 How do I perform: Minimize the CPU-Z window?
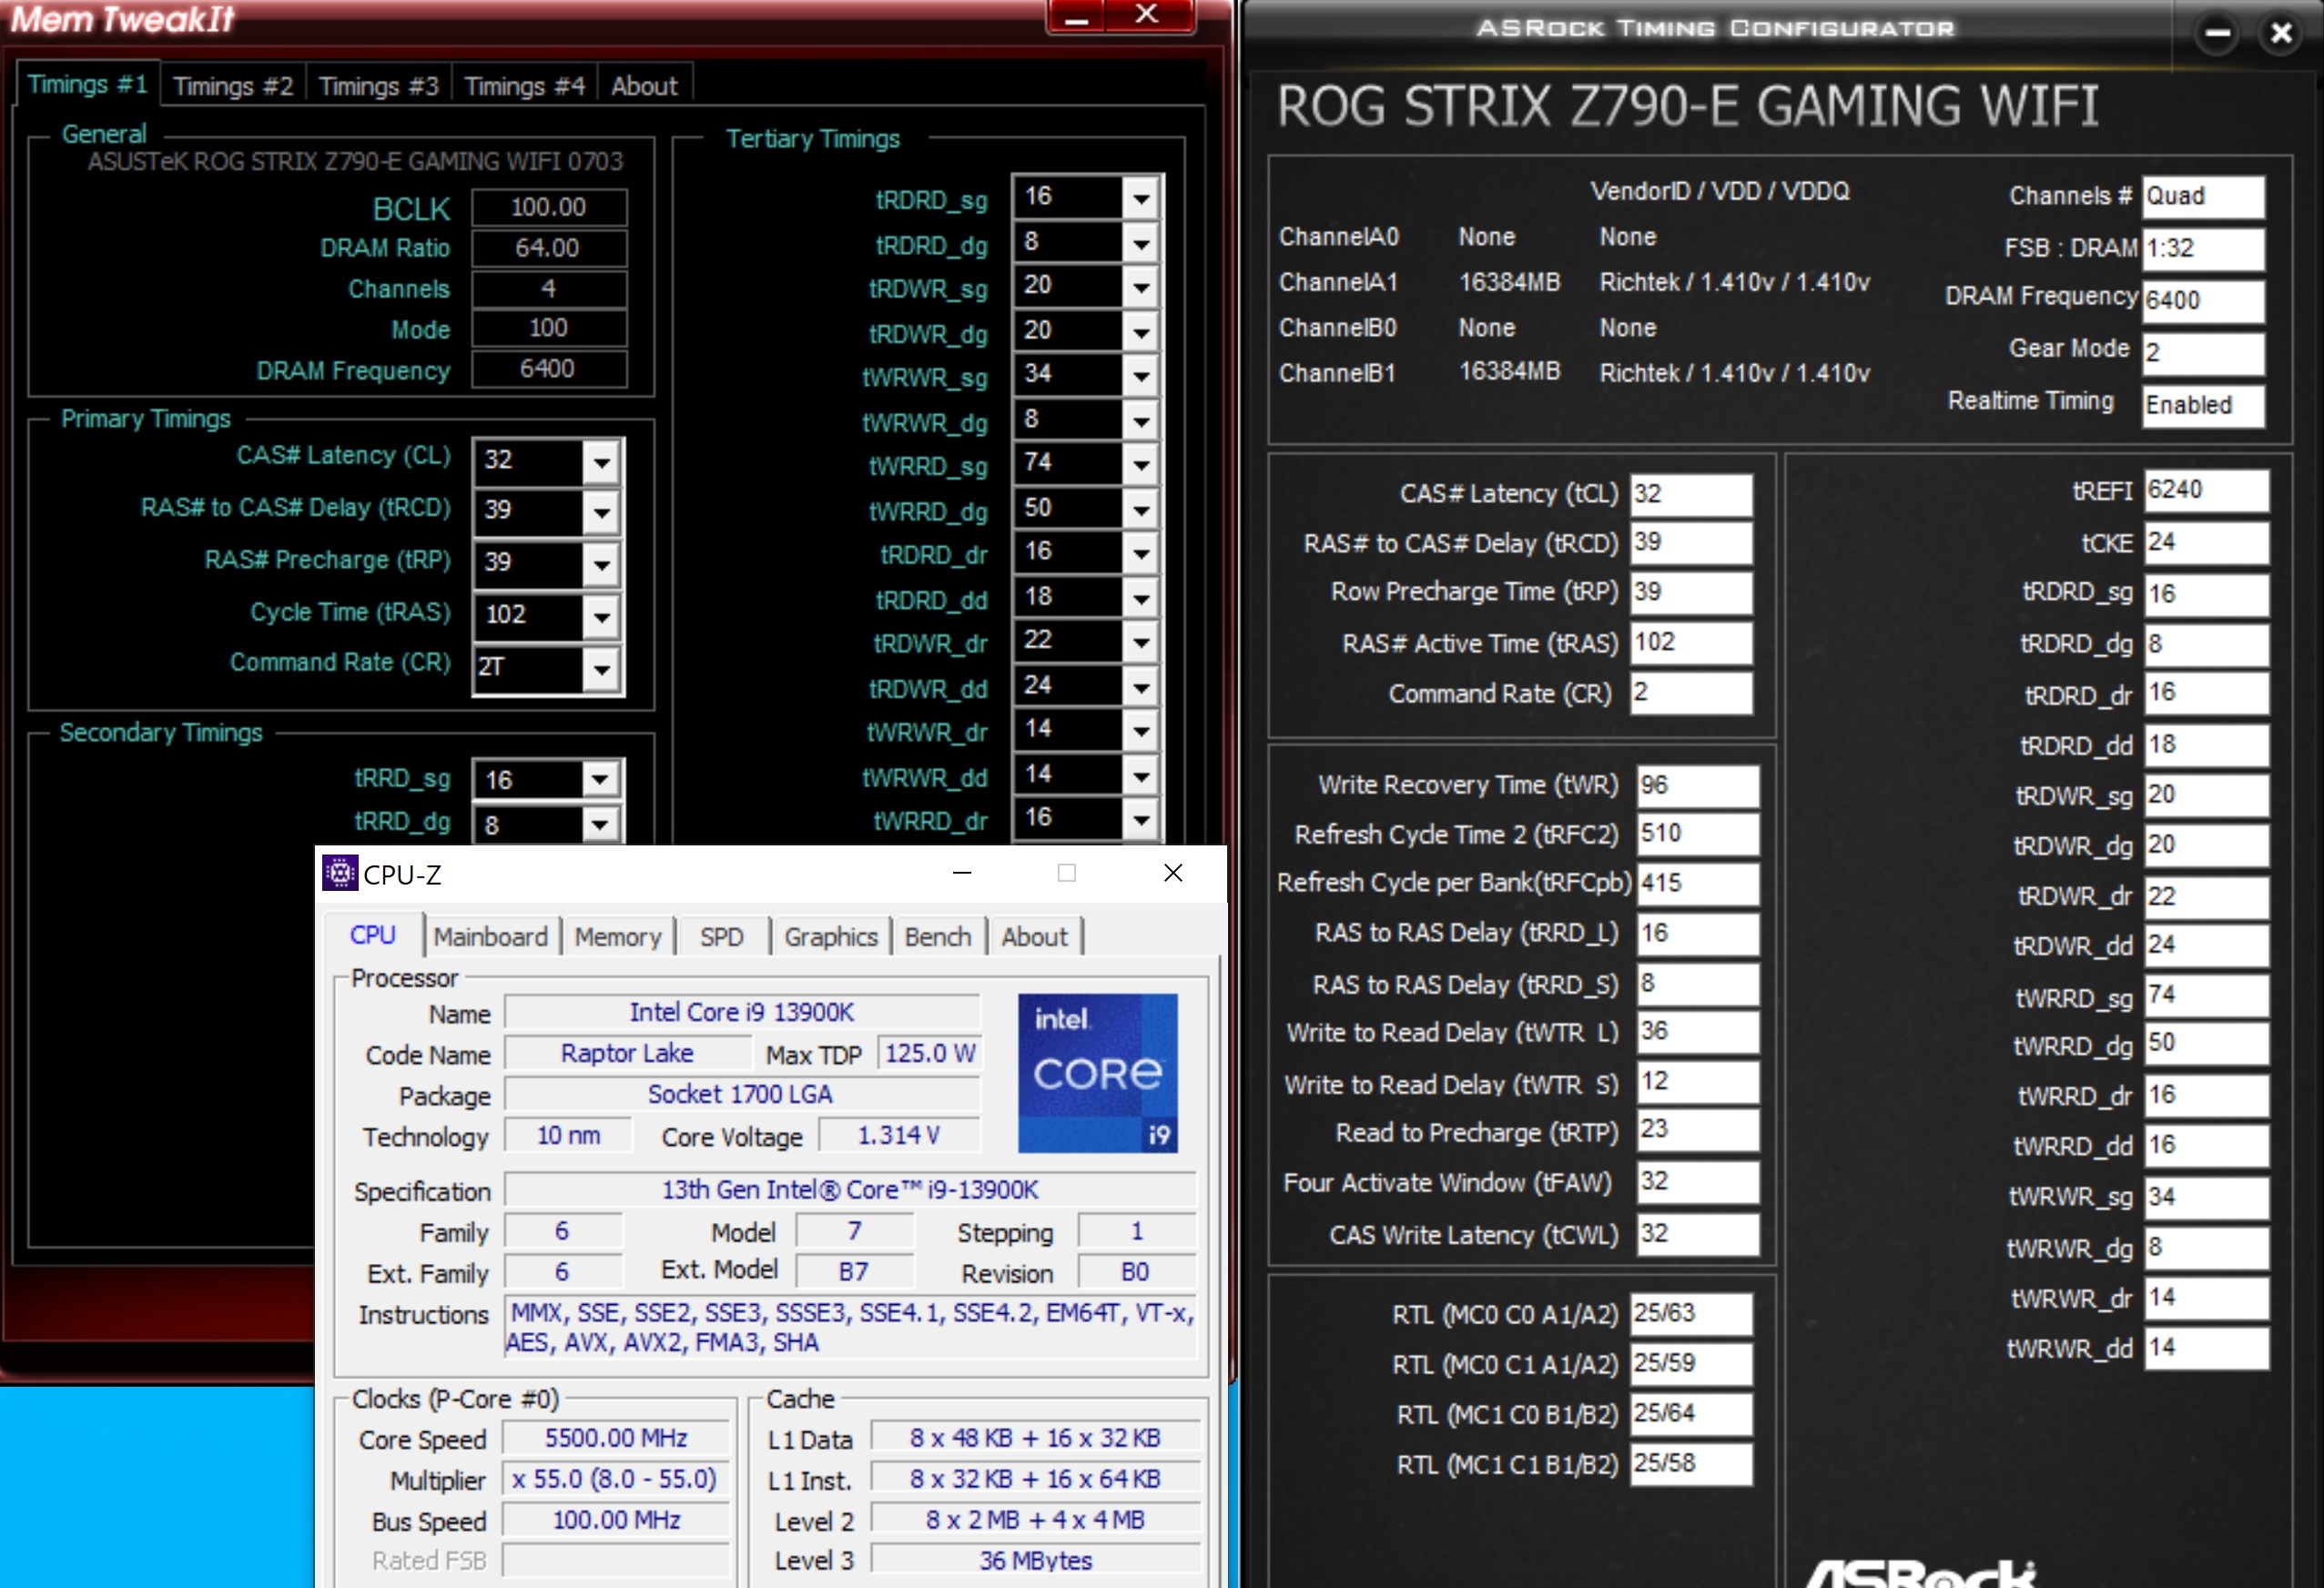click(x=962, y=873)
